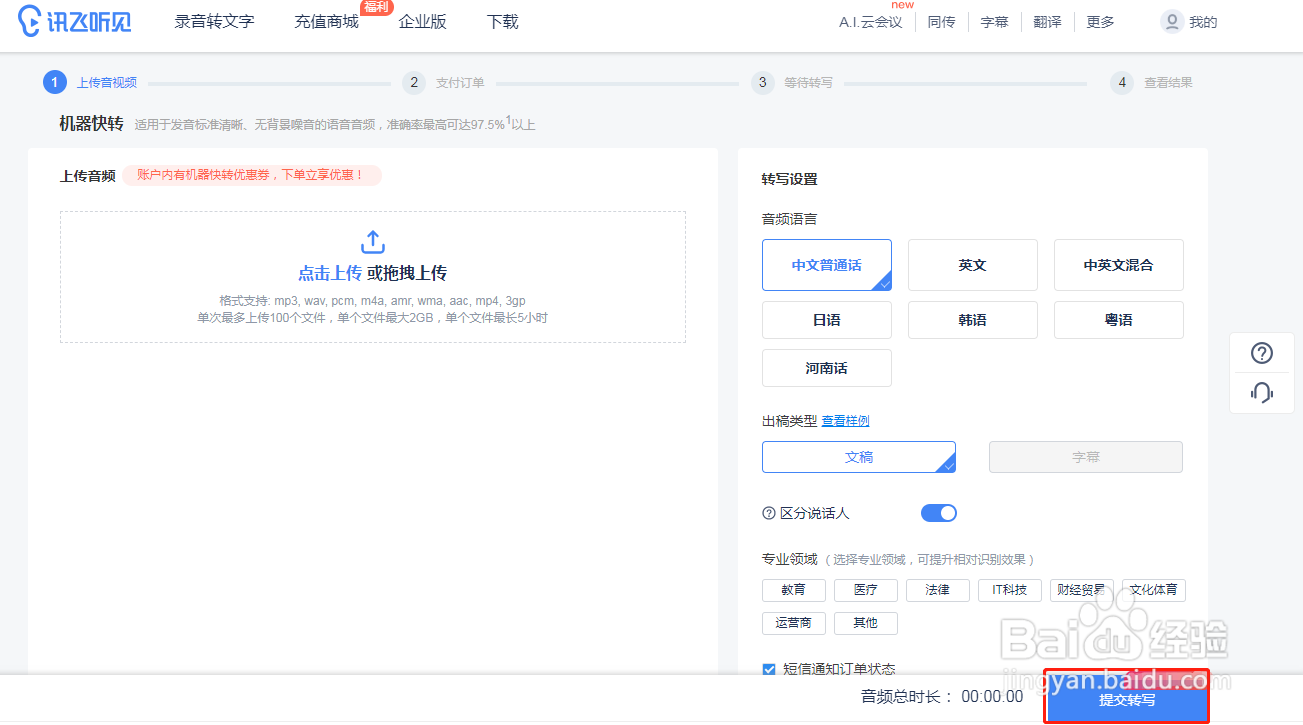Image resolution: width=1303 pixels, height=725 pixels.
Task: Click 提交转写 button
Action: coord(1127,698)
